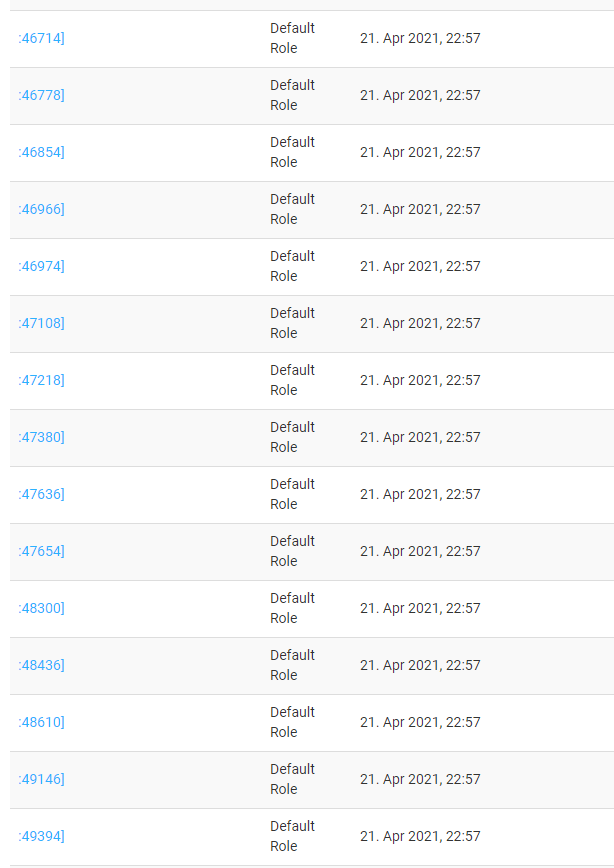Select Default Role cell in 46714 row

point(292,38)
